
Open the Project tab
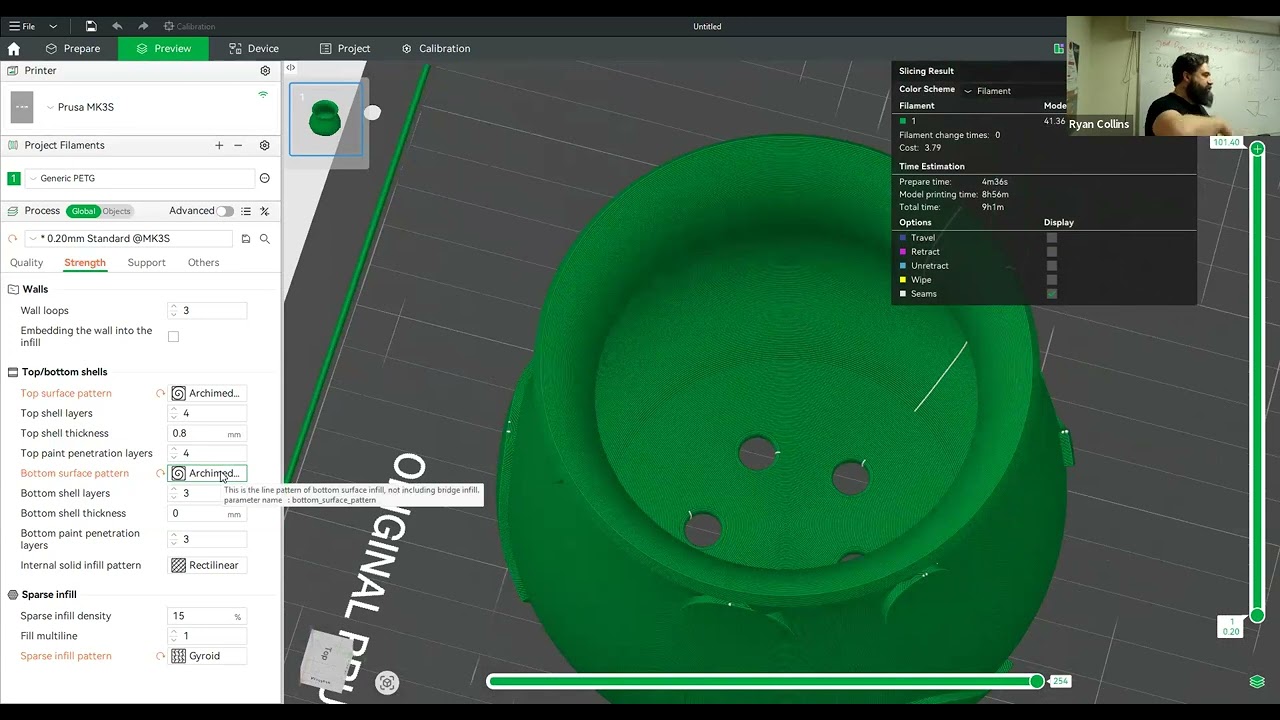pyautogui.click(x=345, y=48)
